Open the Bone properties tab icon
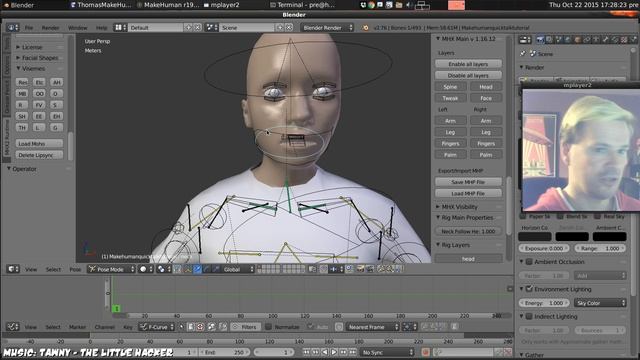 (606, 40)
